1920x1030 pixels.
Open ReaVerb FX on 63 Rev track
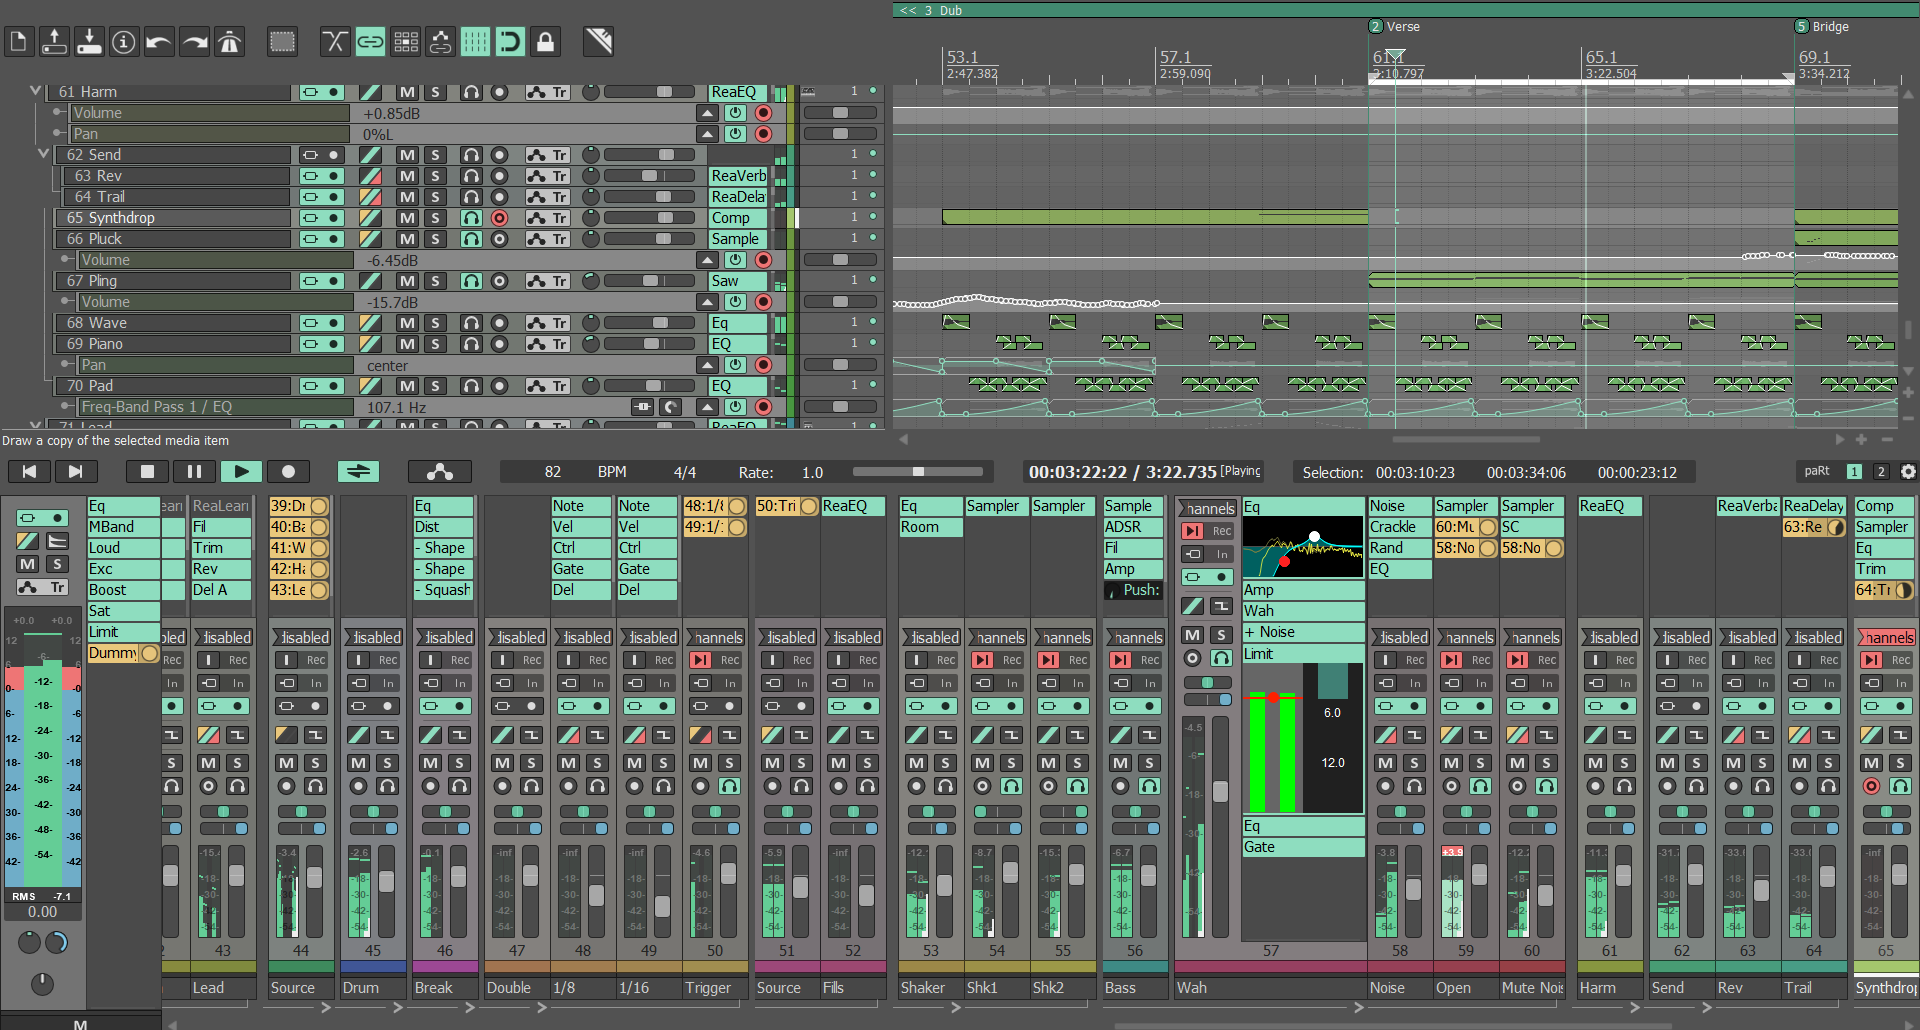738,176
